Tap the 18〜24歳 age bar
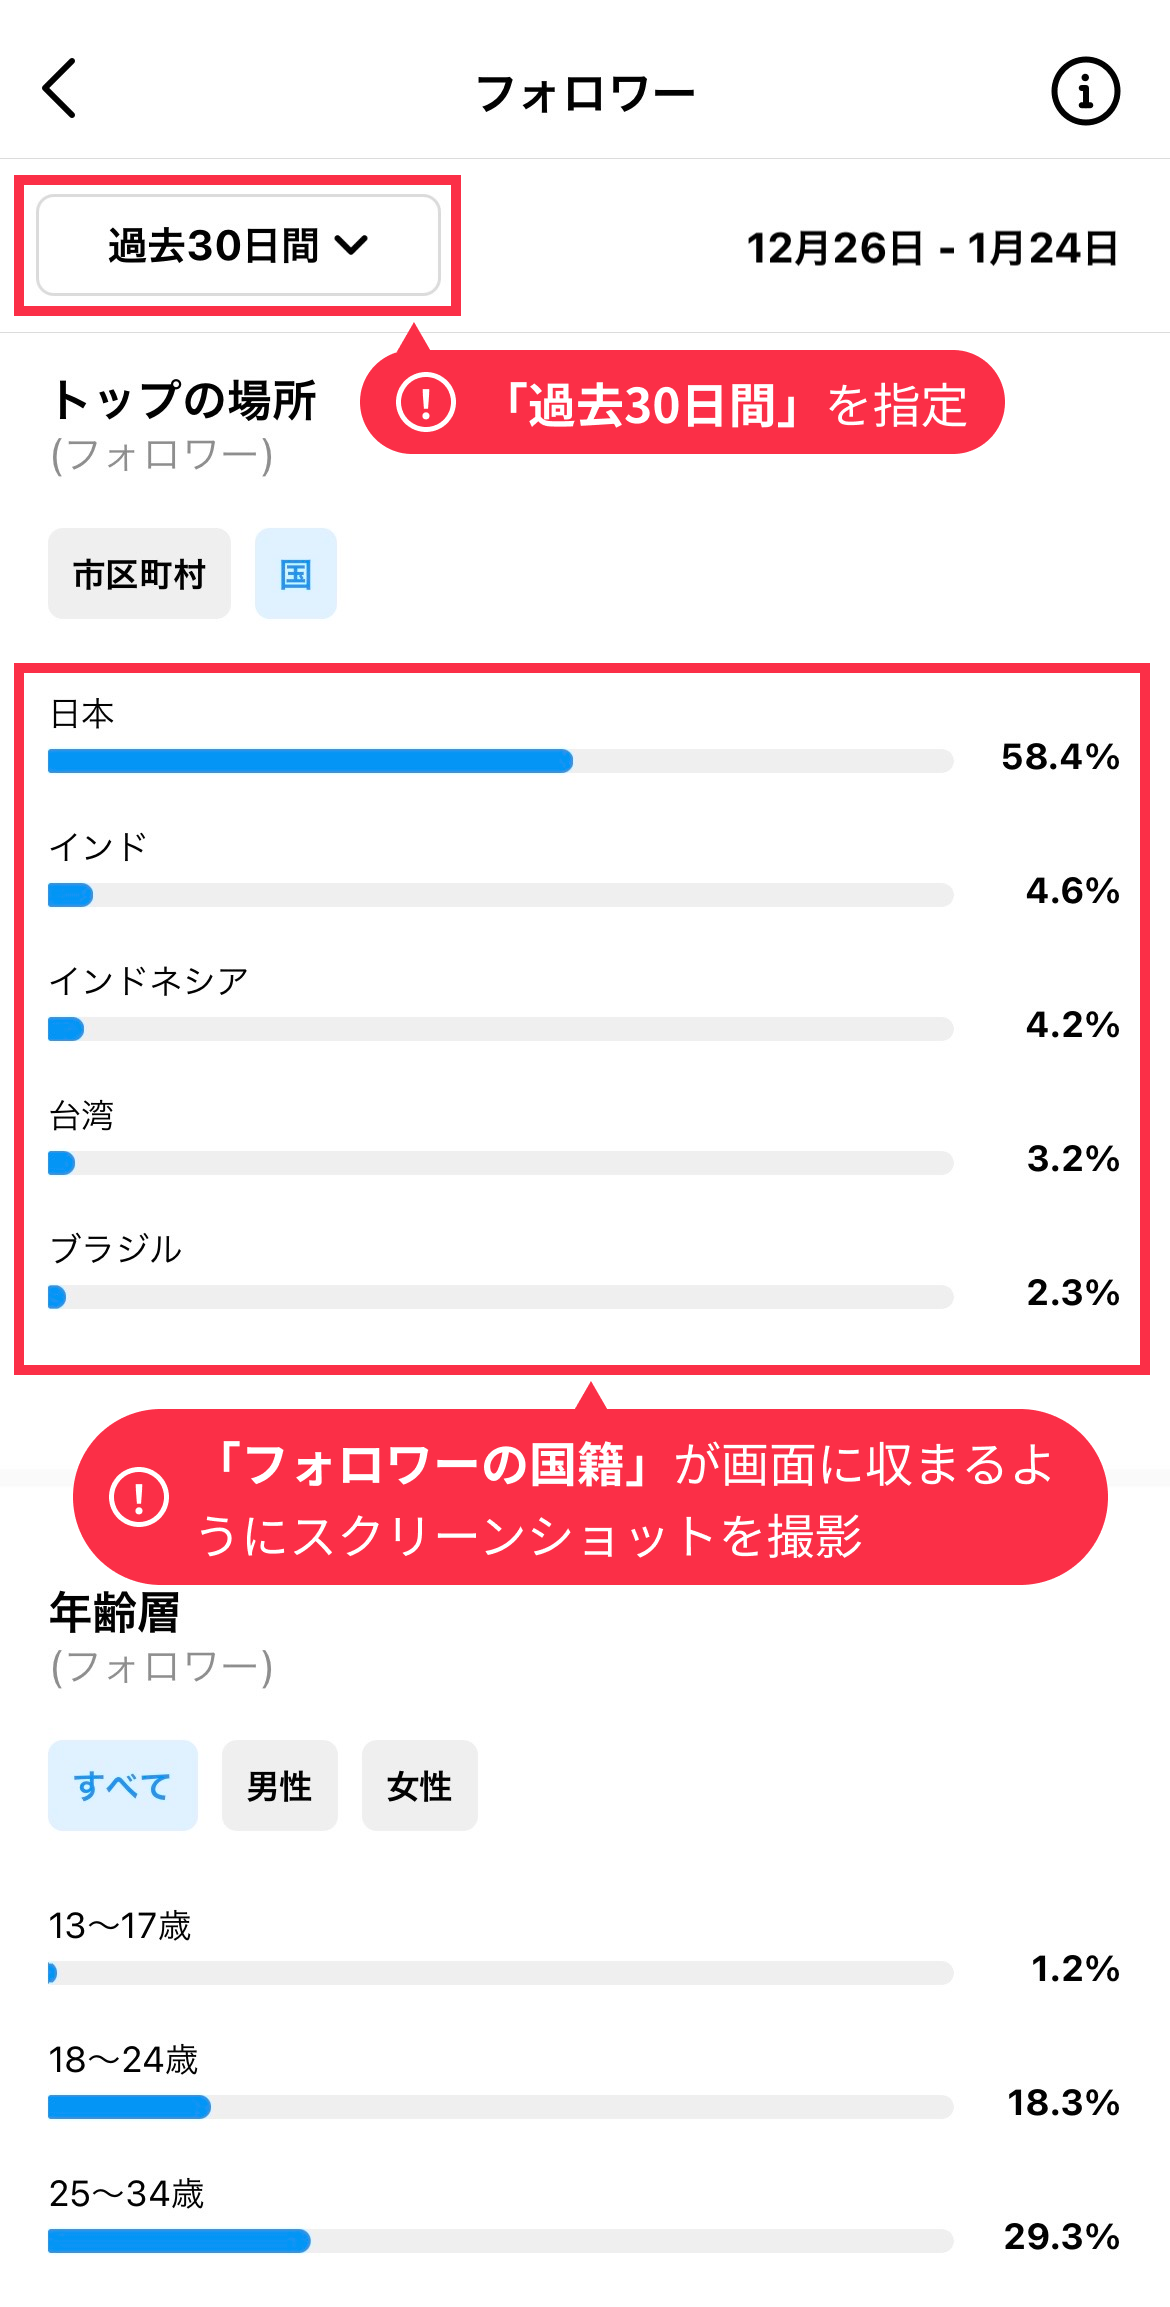Viewport: 1170px width, 2307px height. point(501,2107)
